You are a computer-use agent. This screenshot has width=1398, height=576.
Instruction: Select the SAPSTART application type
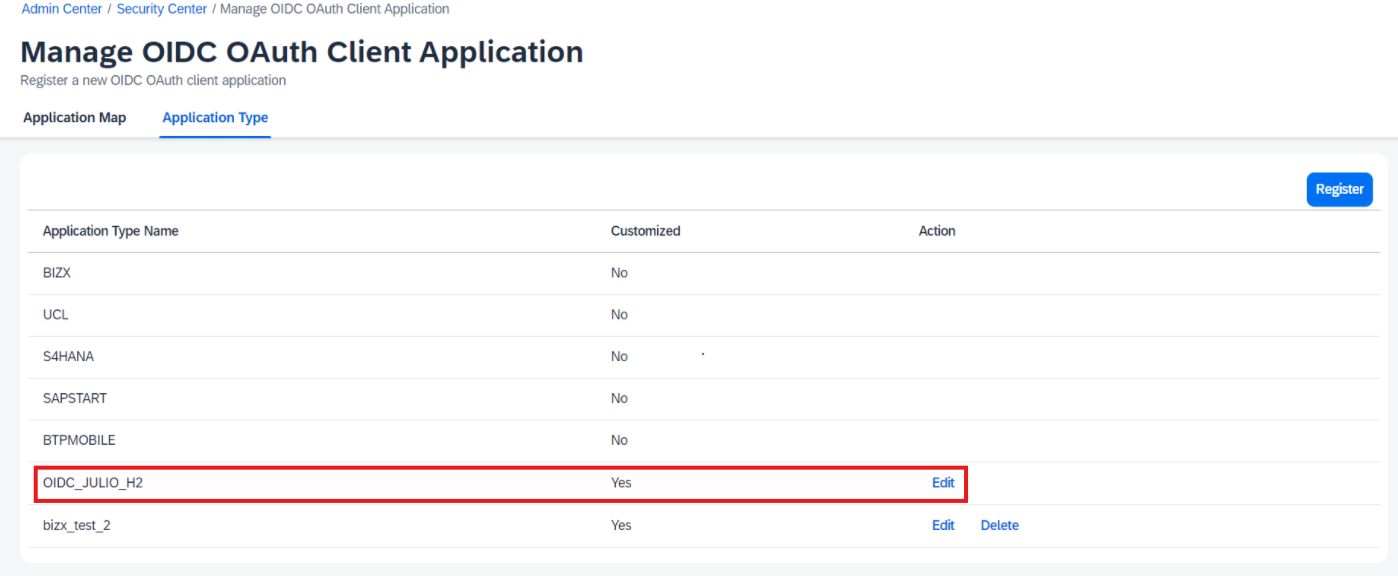pyautogui.click(x=704, y=399)
